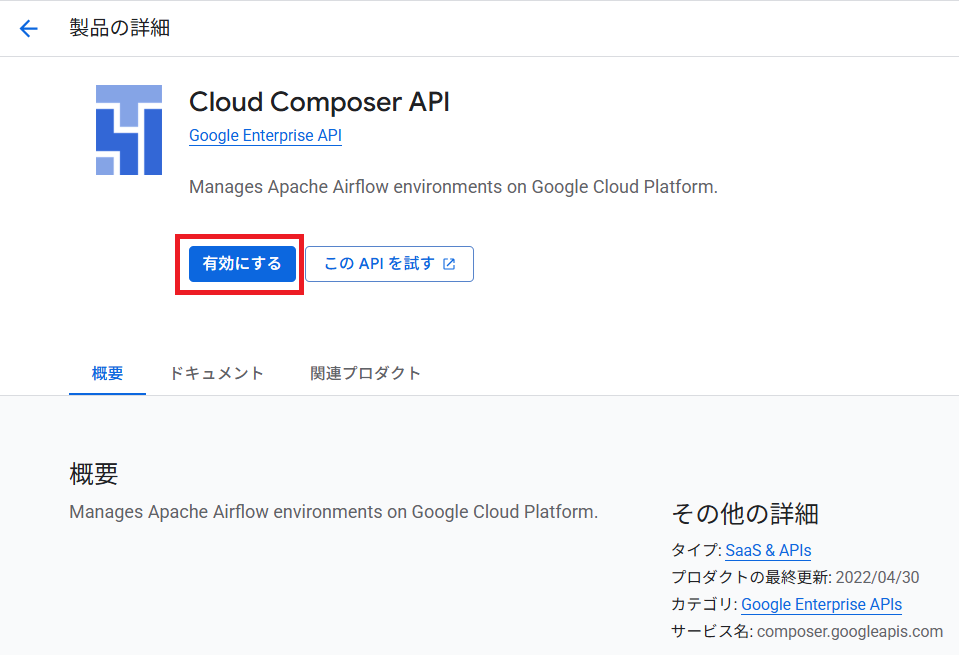Click the Cloud Composer product logo

[x=129, y=130]
